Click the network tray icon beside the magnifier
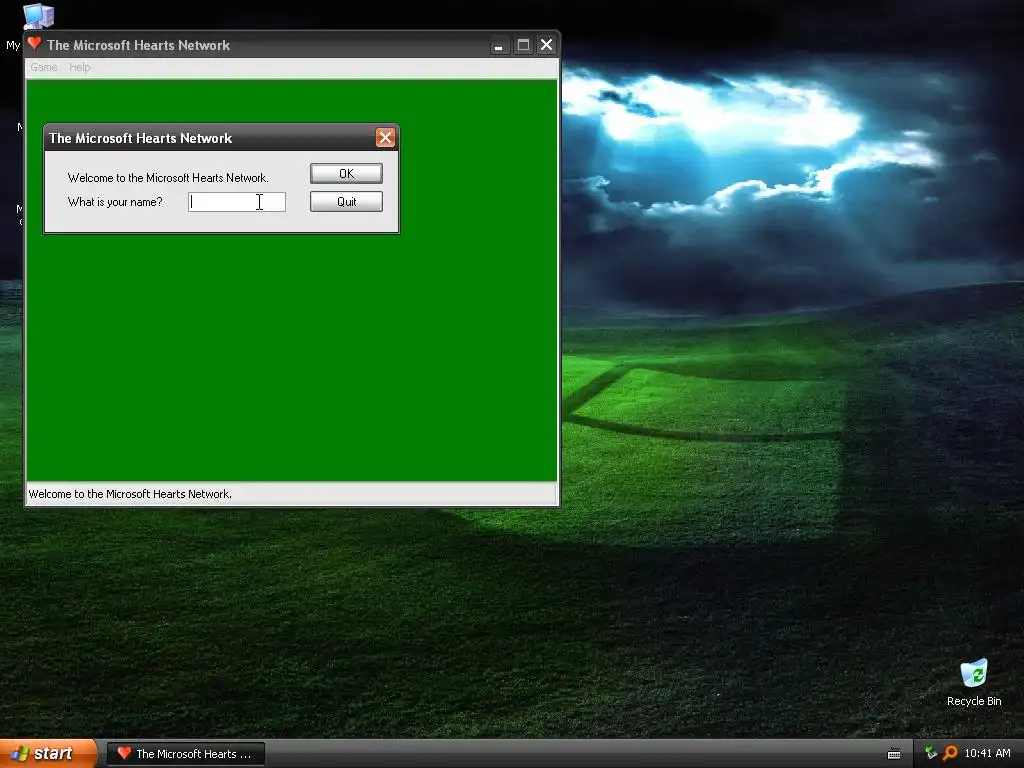The width and height of the screenshot is (1024, 768). point(931,753)
